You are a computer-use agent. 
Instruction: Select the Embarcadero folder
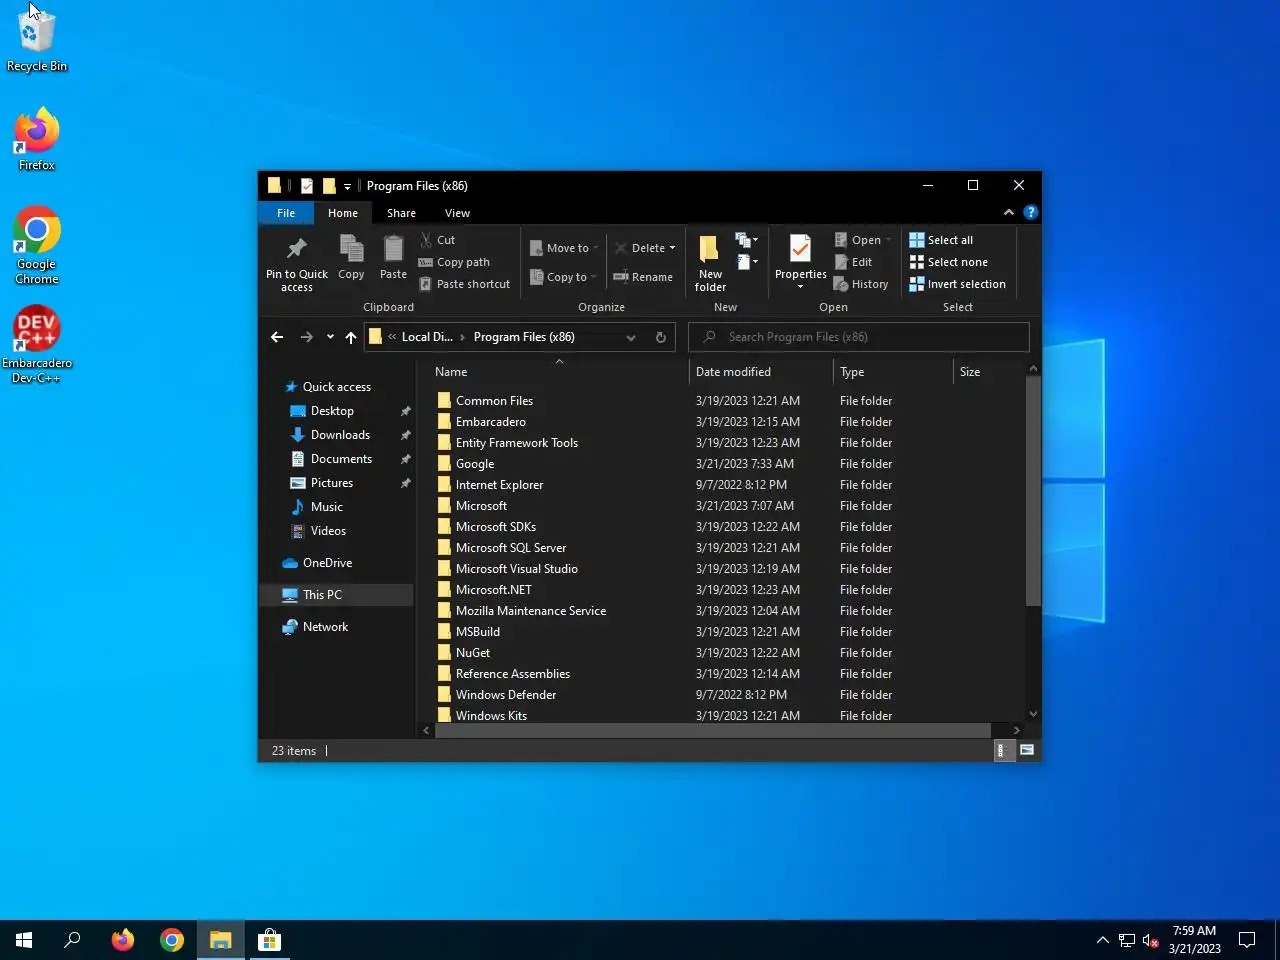pos(490,422)
